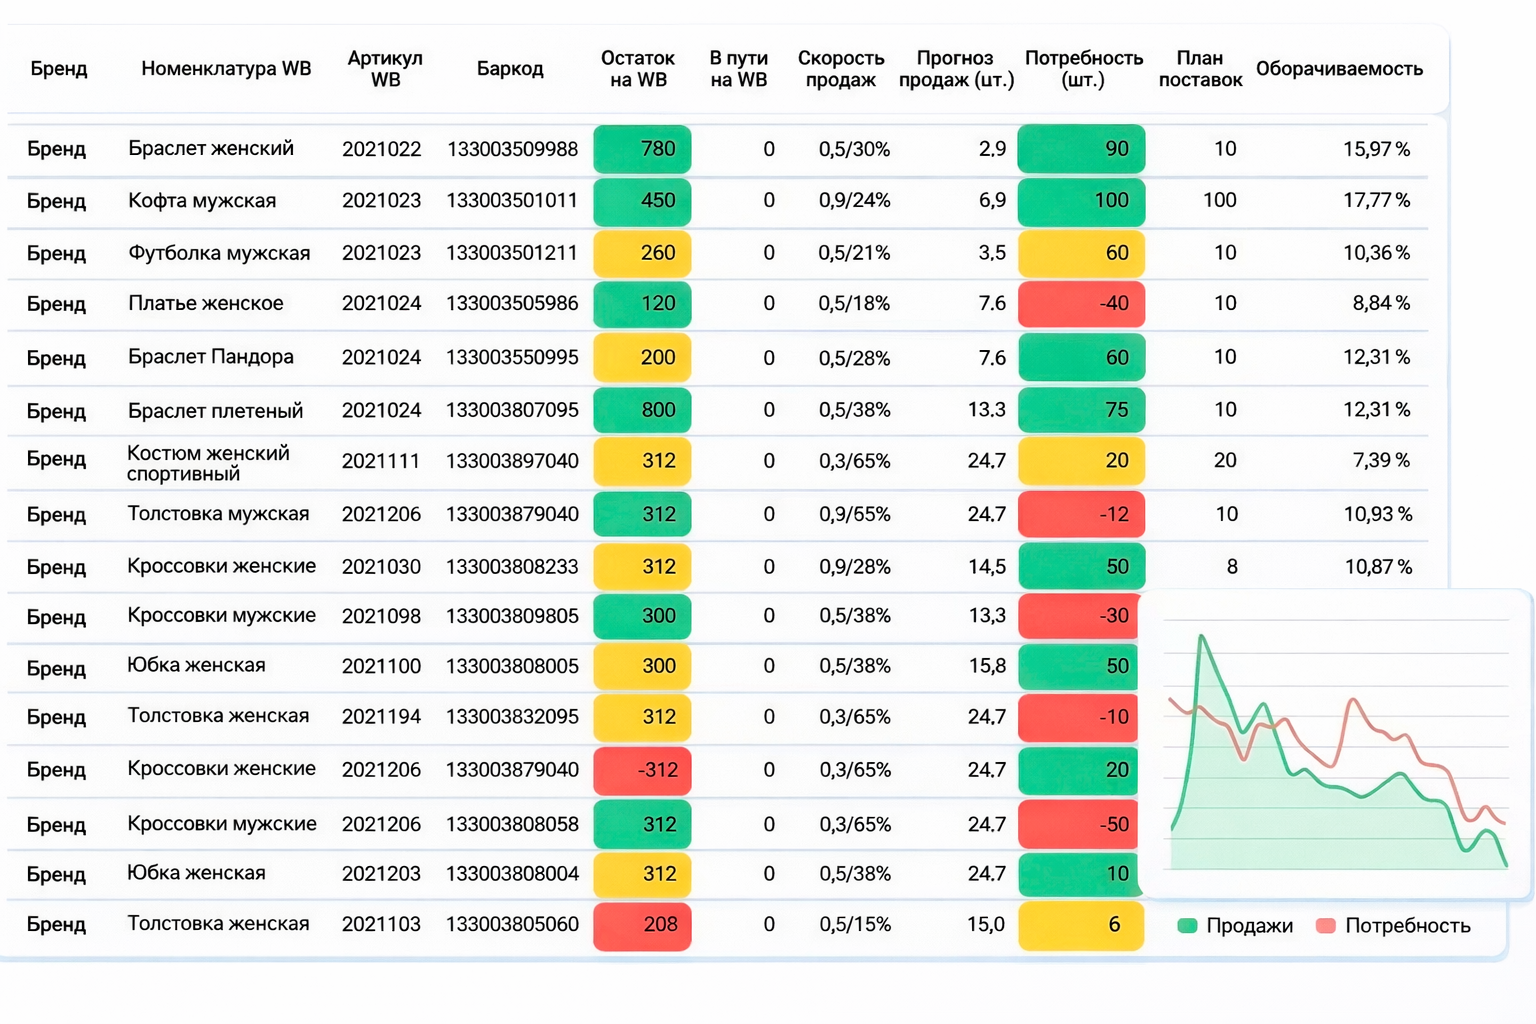
Task: Select the "Скорость продаж" column header
Action: pyautogui.click(x=840, y=69)
